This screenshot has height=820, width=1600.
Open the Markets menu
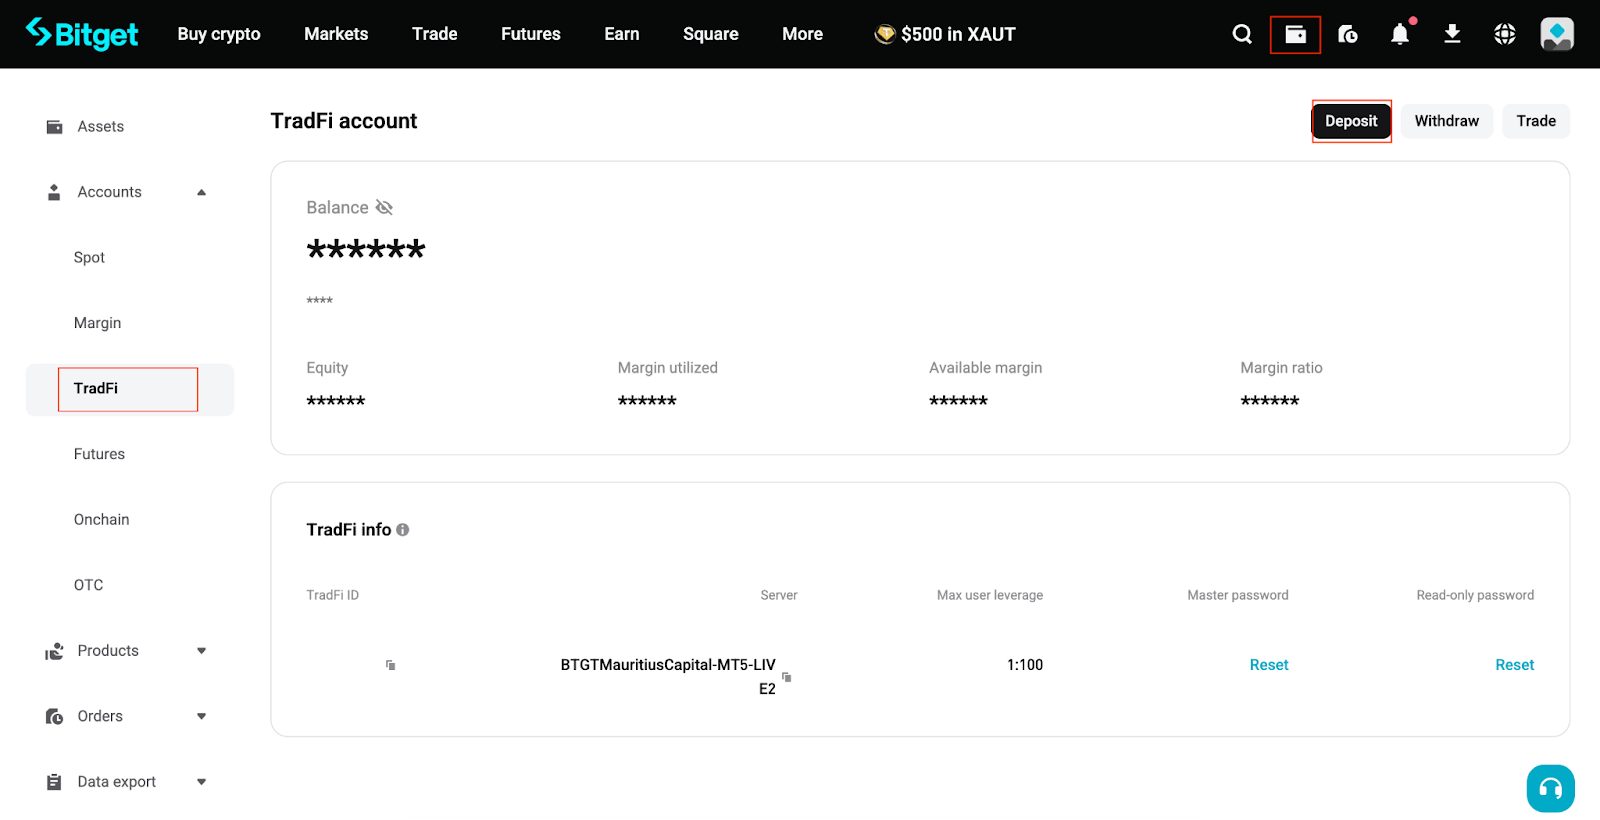click(336, 34)
